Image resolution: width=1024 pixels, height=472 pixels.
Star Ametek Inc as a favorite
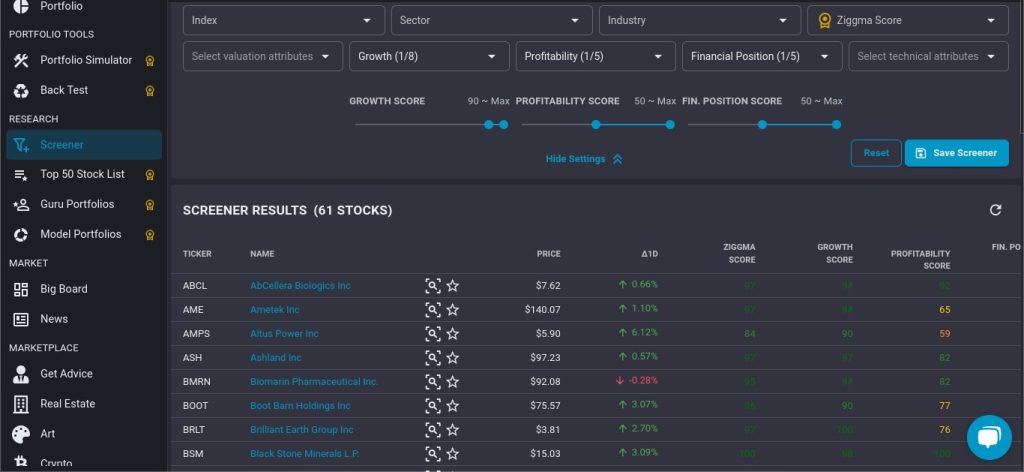pos(453,310)
